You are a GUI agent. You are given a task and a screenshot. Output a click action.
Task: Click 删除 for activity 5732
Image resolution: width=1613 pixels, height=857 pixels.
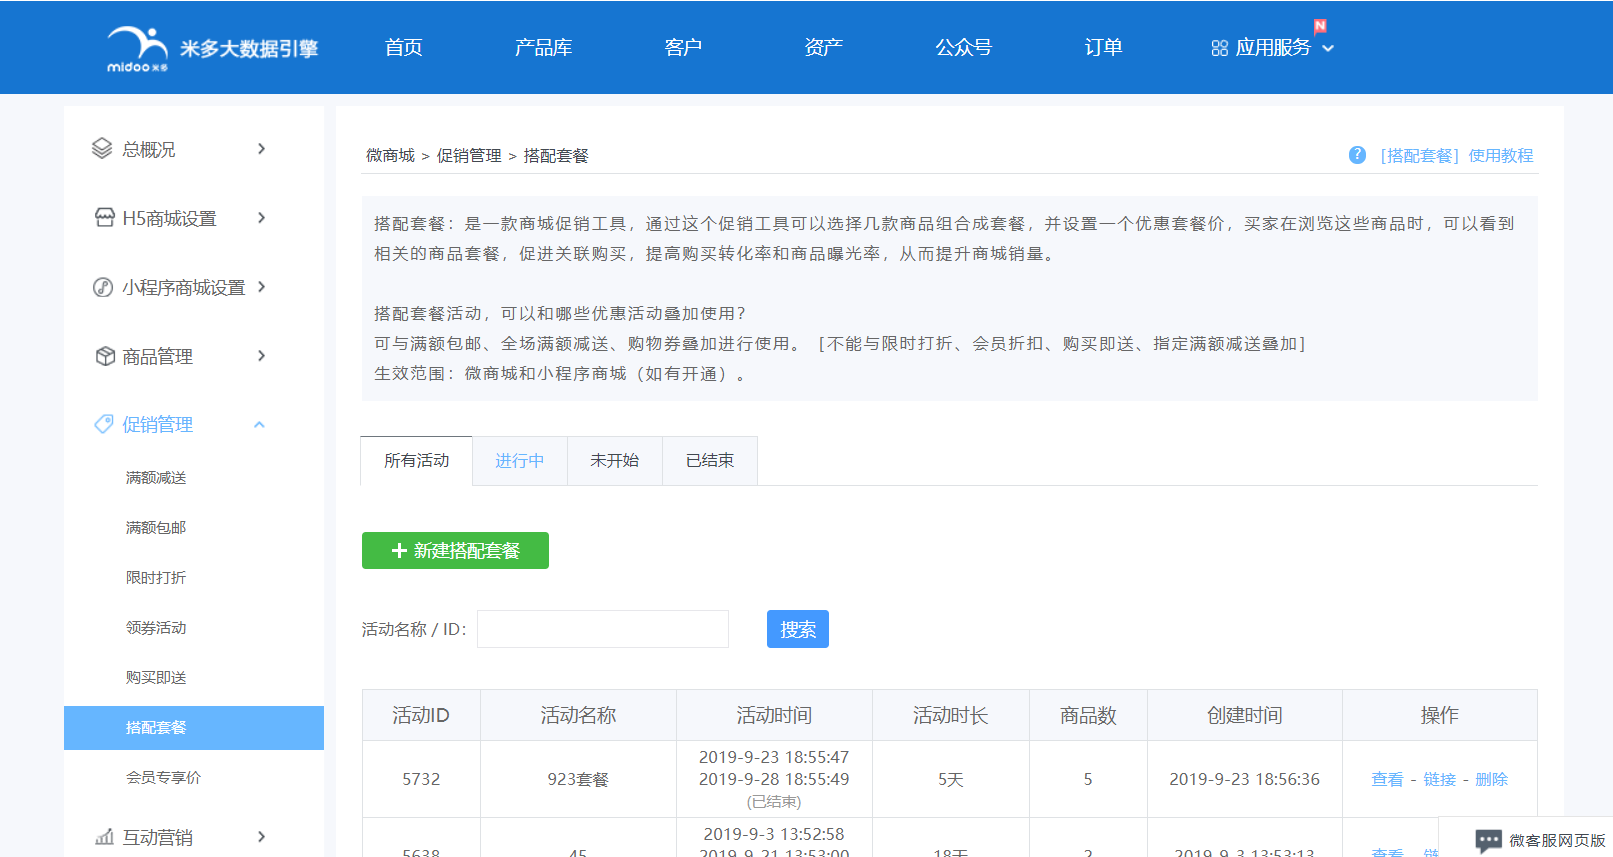click(1491, 779)
